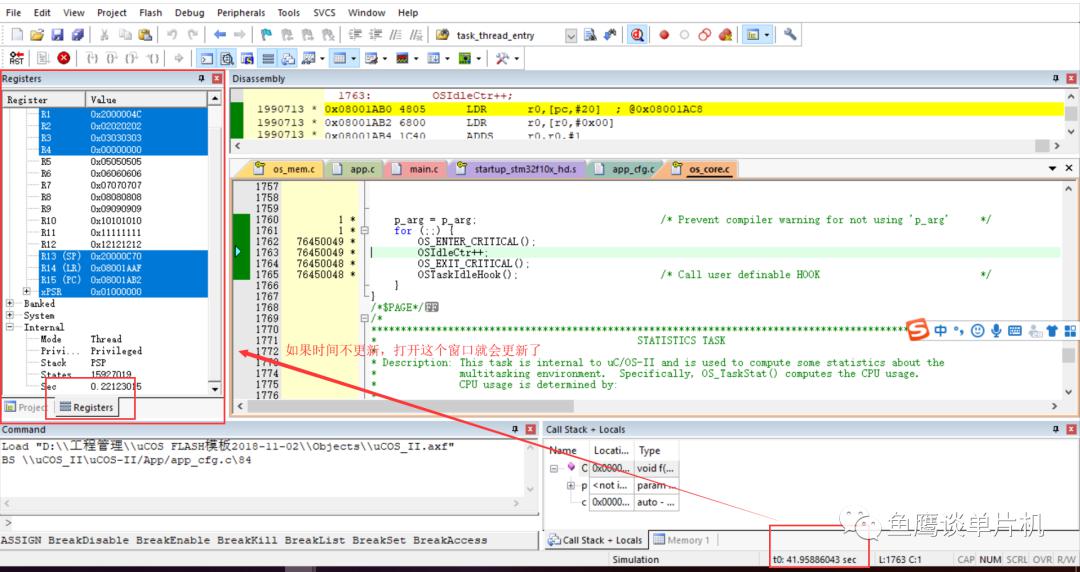Click Disable All Breakpoints icon
The width and height of the screenshot is (1080, 572).
(705, 34)
